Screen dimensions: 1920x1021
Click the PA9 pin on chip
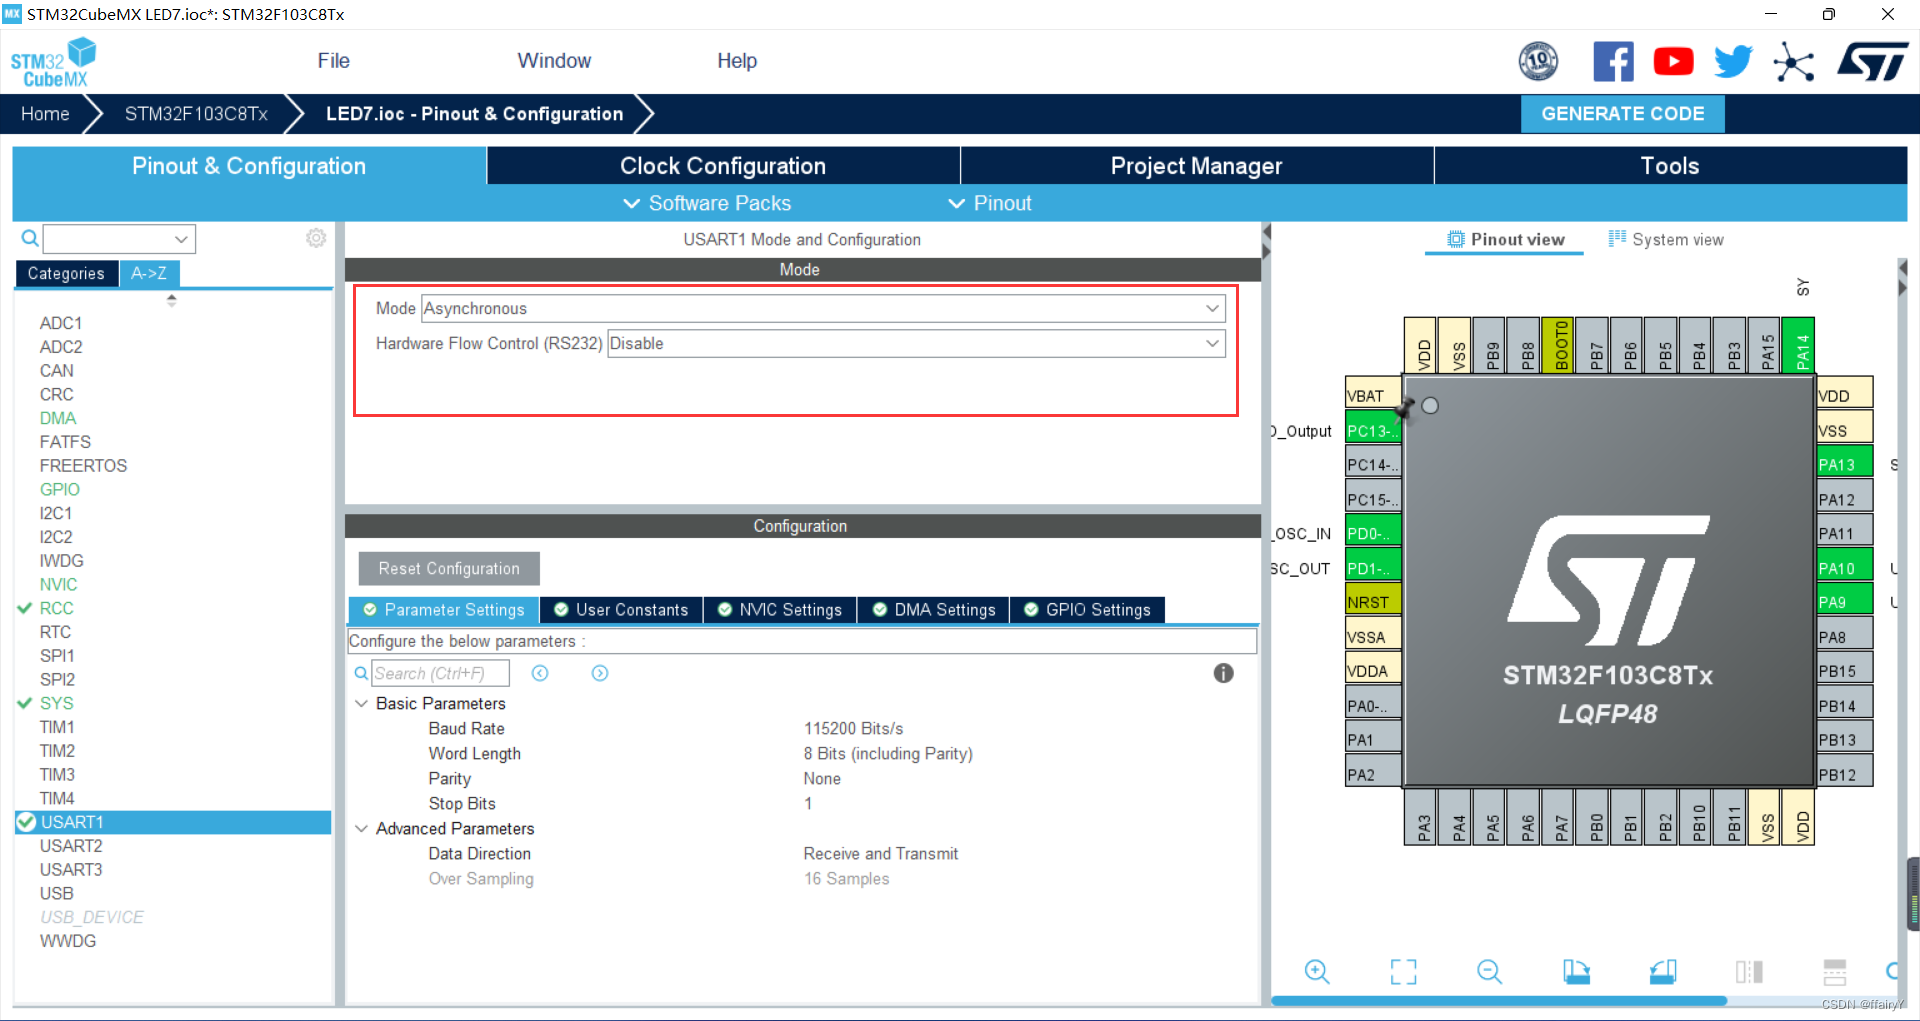pyautogui.click(x=1844, y=602)
